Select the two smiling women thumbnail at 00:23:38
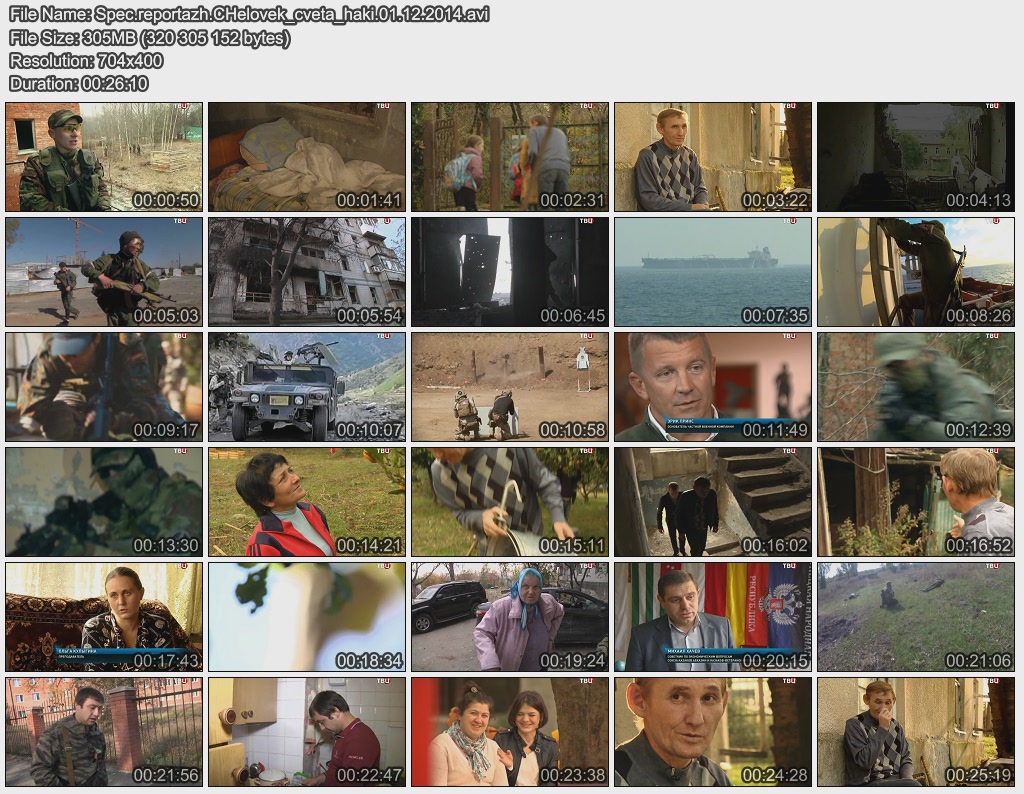The height and width of the screenshot is (794, 1024). click(x=510, y=732)
